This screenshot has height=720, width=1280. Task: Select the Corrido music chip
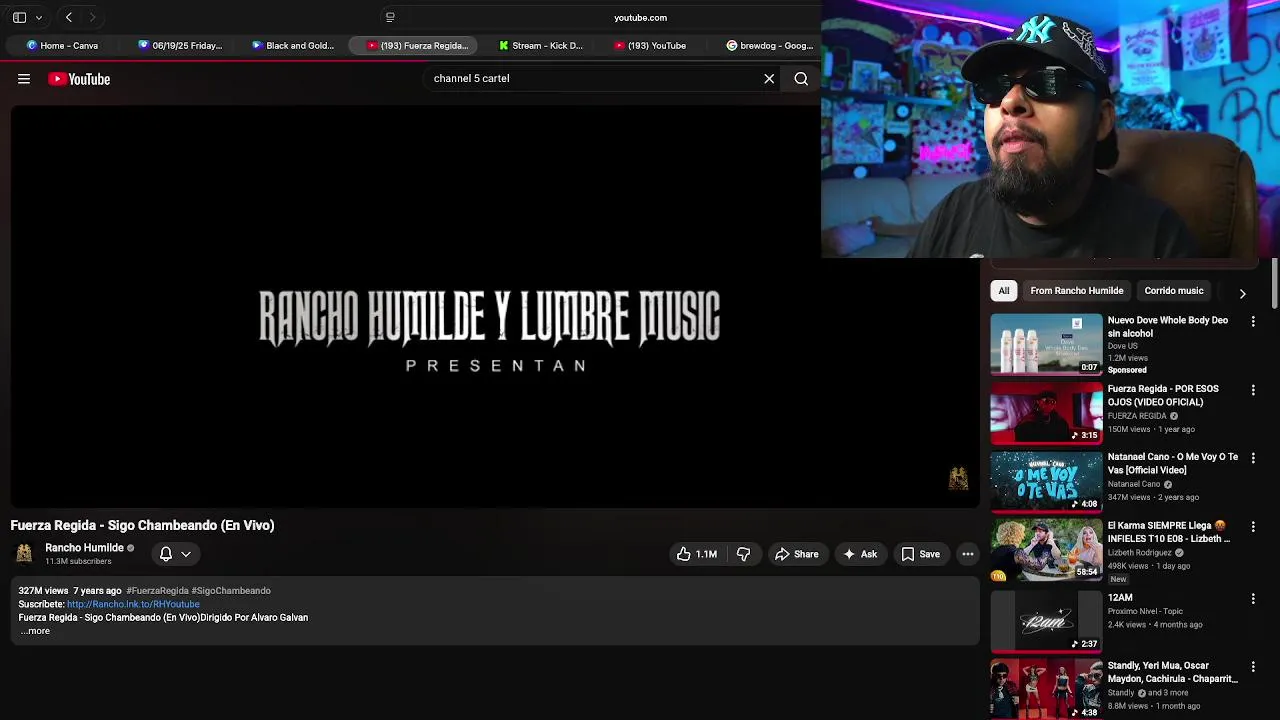(x=1174, y=291)
